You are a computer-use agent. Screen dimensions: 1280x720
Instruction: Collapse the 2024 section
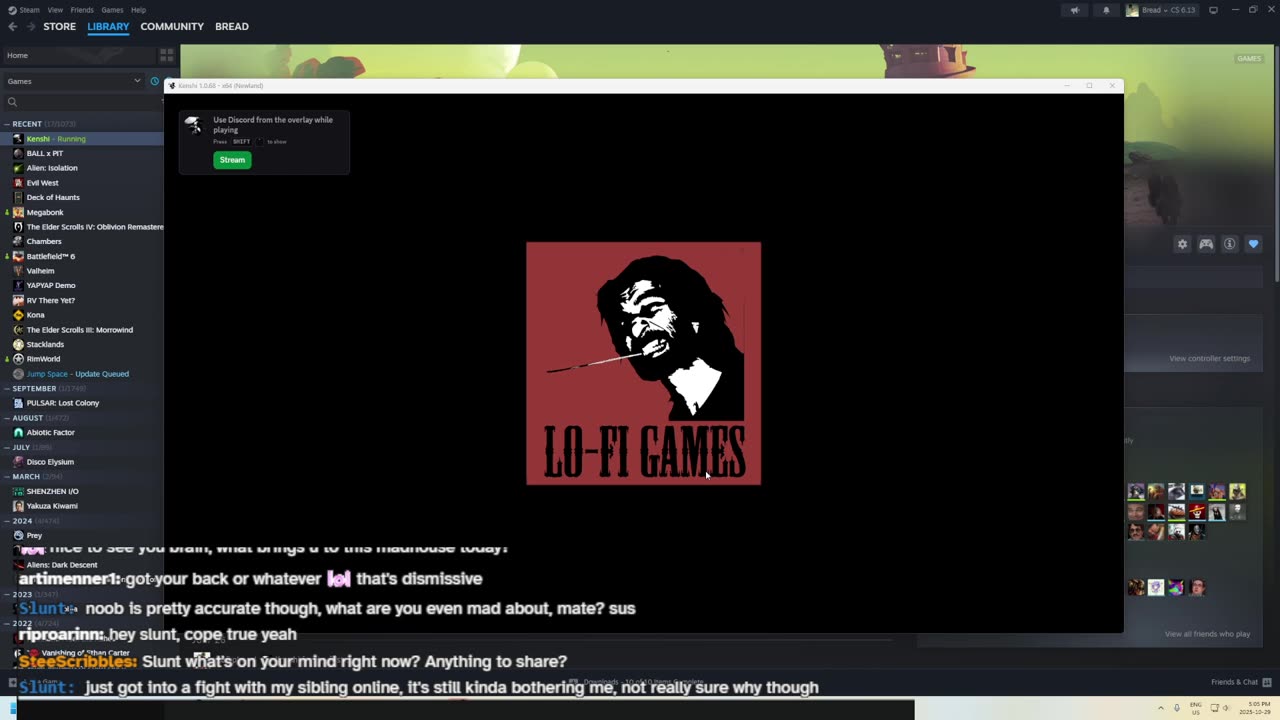tap(7, 521)
